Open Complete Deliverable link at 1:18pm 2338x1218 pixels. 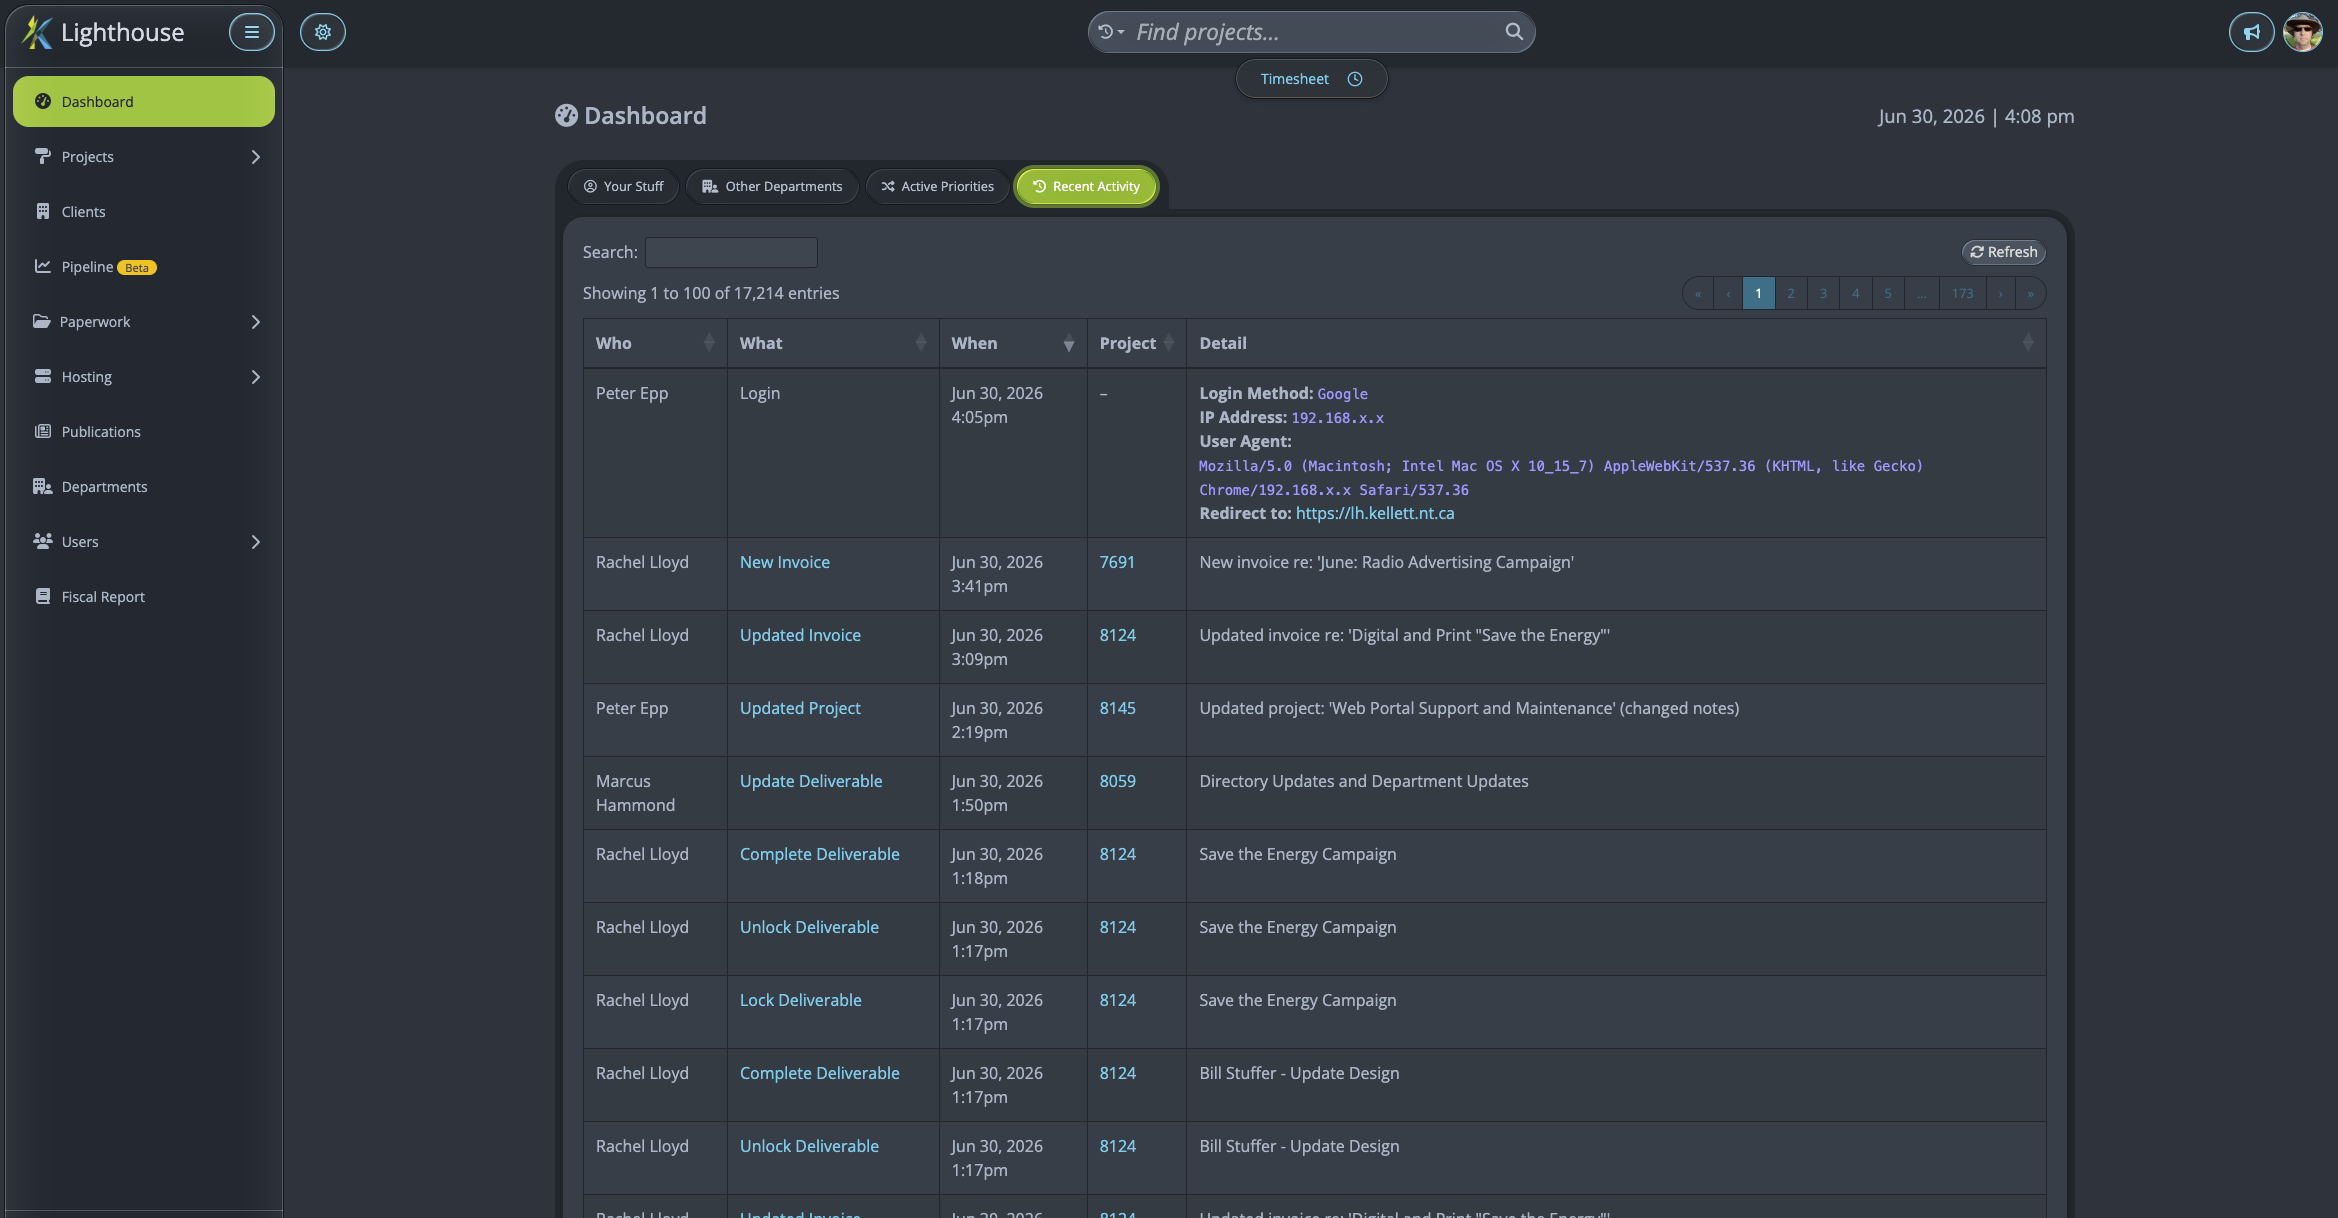point(820,854)
